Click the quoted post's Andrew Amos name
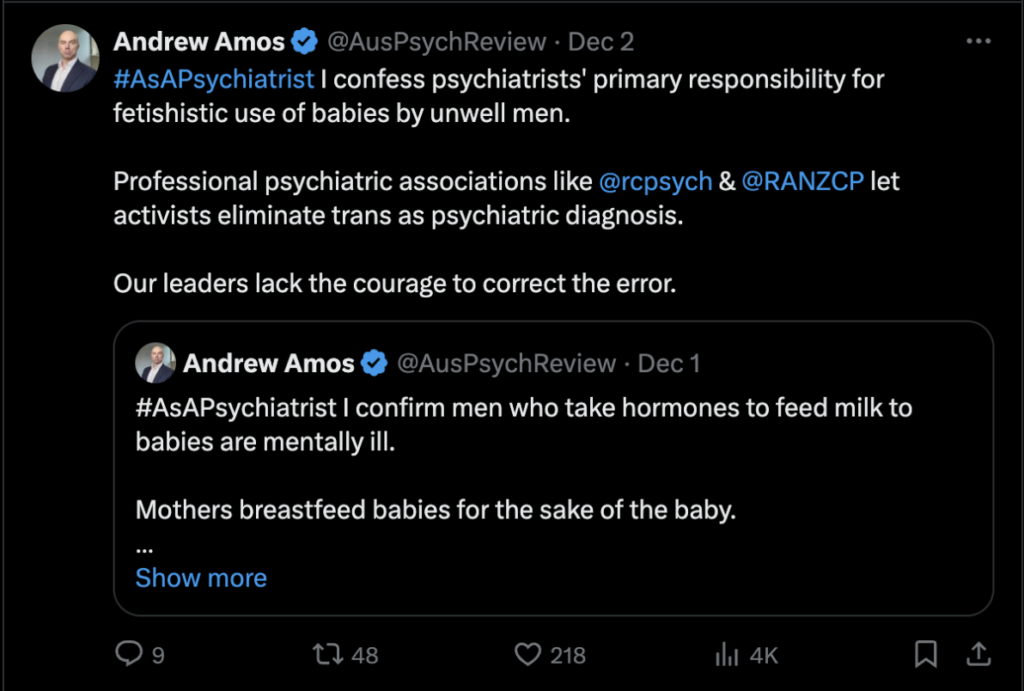This screenshot has height=691, width=1024. 268,364
